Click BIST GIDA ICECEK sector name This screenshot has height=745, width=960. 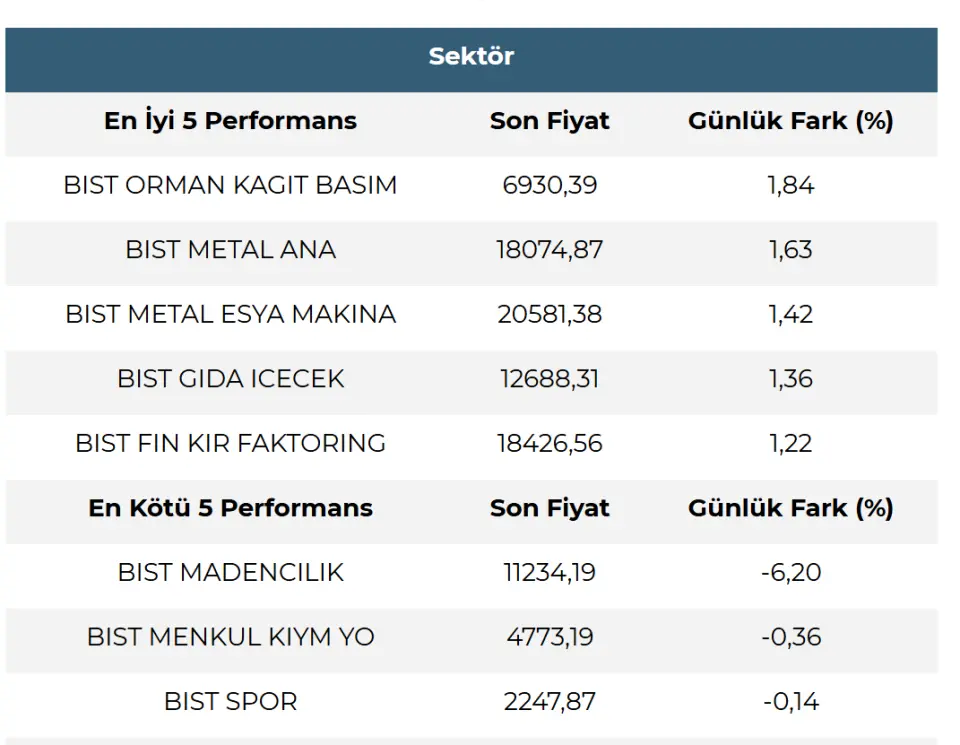[x=230, y=379]
